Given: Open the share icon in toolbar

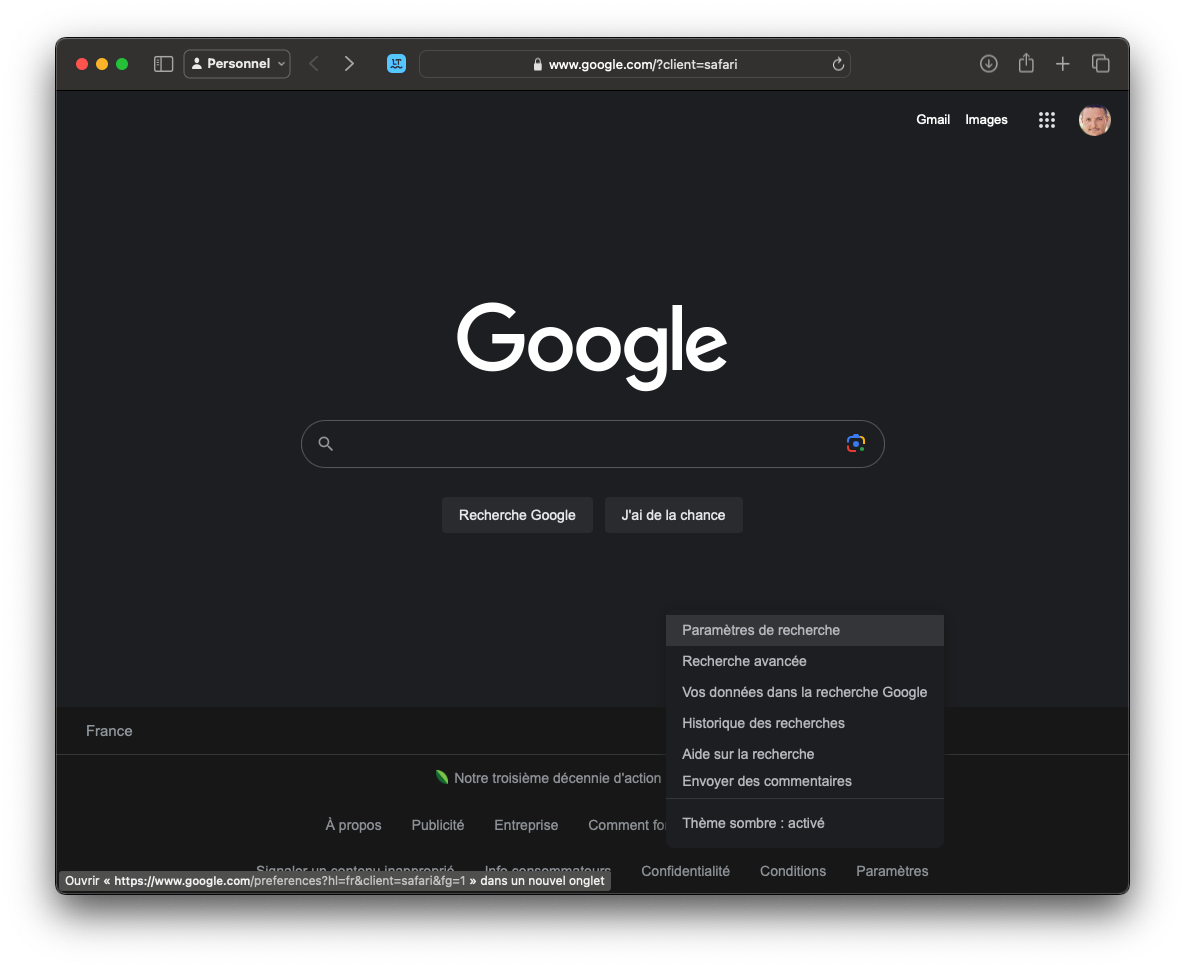Looking at the screenshot, I should point(1026,63).
